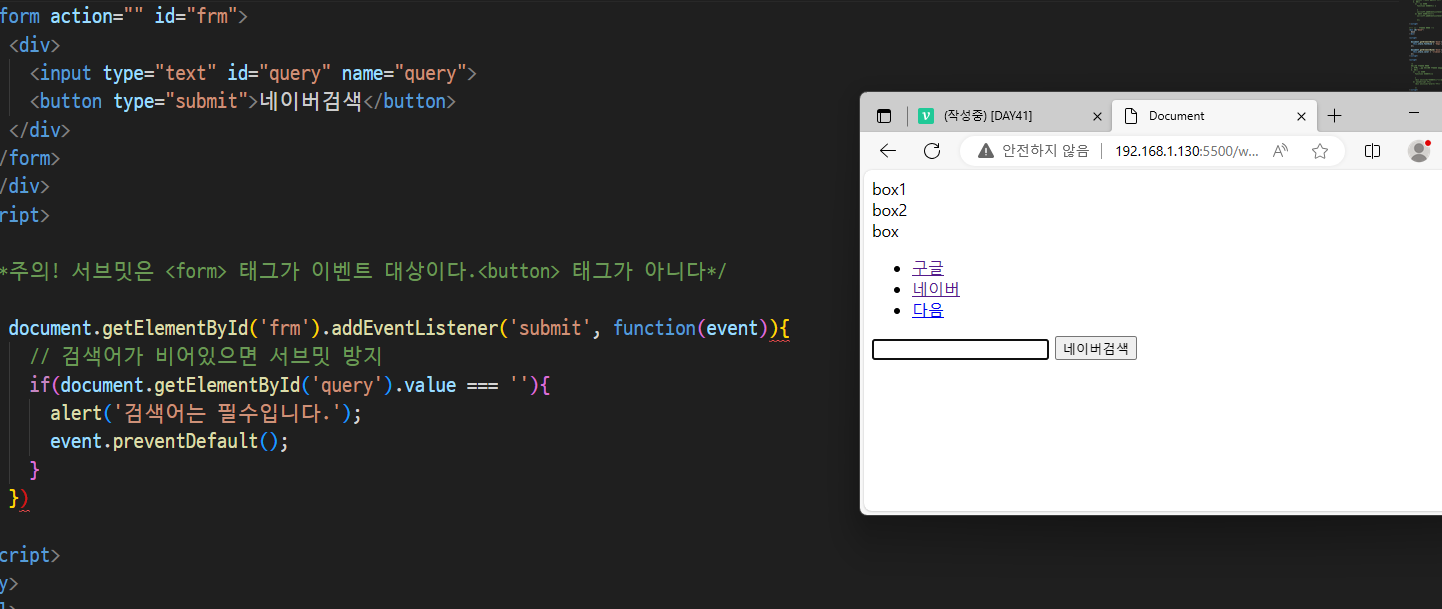Screen dimensions: 1442x609
Task: Minimize the browser window
Action: coord(1414,114)
